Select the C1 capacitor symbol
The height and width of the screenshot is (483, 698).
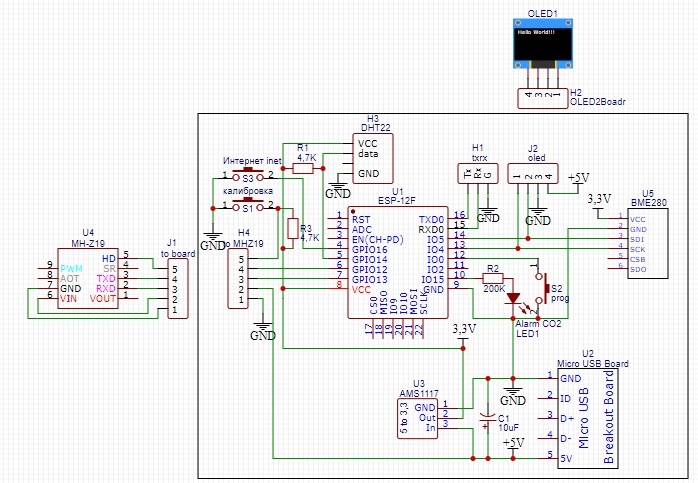[487, 418]
